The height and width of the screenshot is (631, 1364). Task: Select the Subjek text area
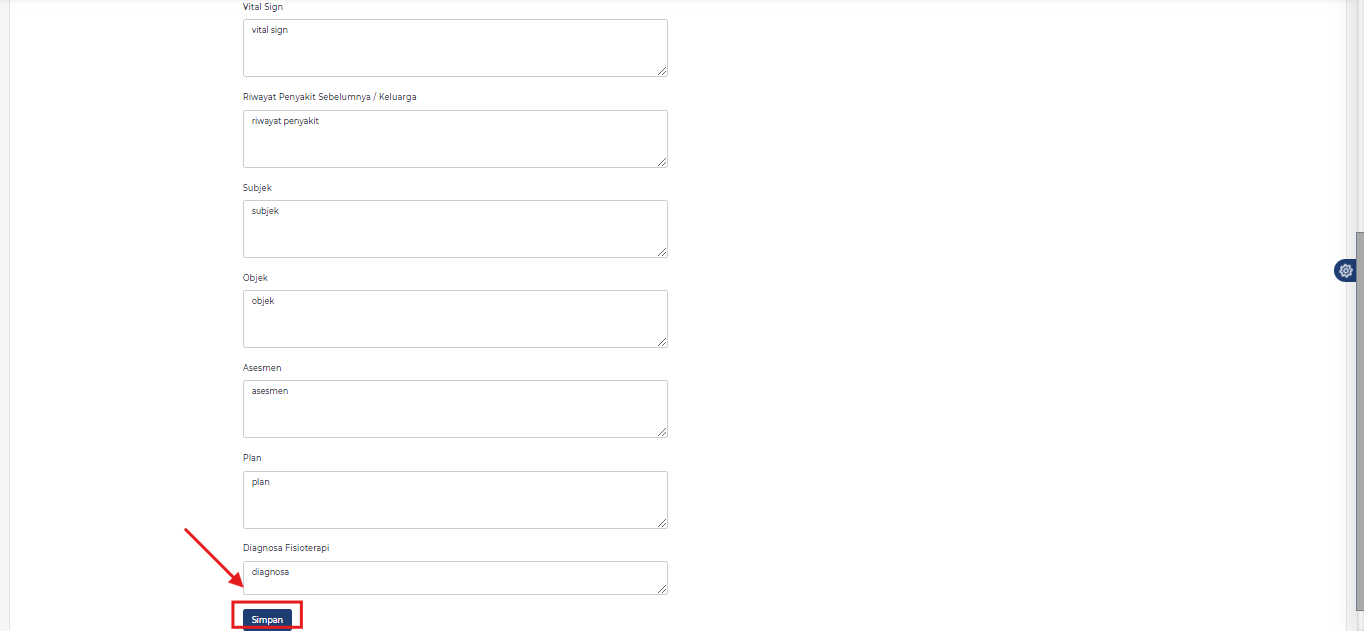[455, 228]
